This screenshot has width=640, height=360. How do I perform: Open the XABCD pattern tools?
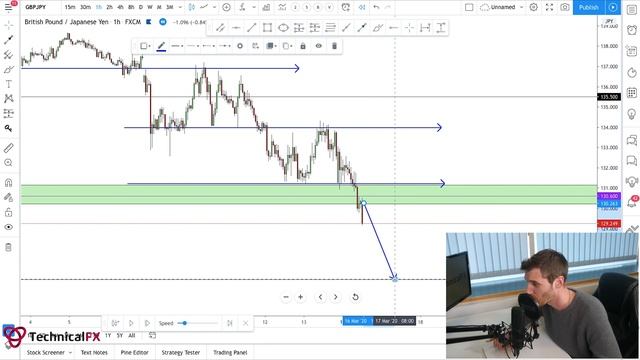point(8,98)
